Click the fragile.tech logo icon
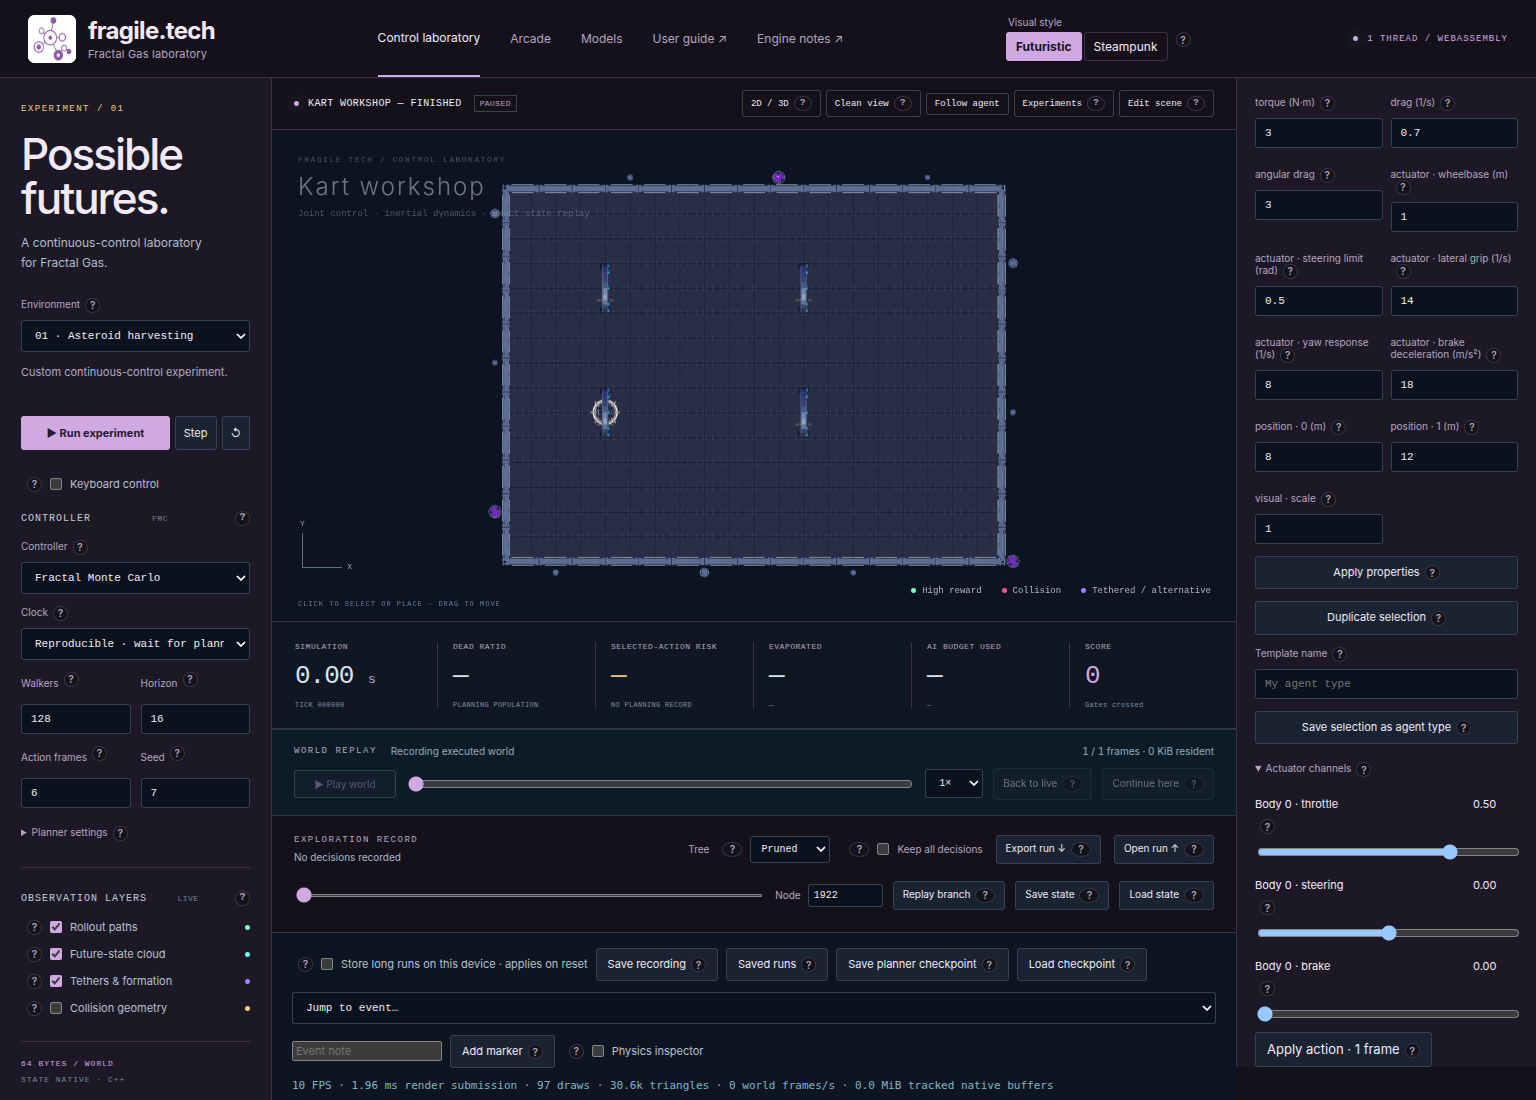Image resolution: width=1536 pixels, height=1100 pixels. (x=52, y=39)
